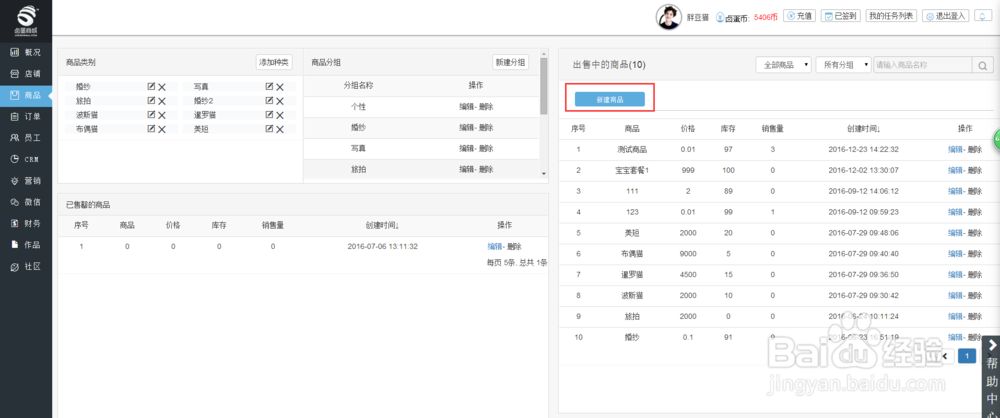This screenshot has height=418, width=1000.
Task: Edit the 布偶猫 category with pencil icon
Action: point(151,128)
